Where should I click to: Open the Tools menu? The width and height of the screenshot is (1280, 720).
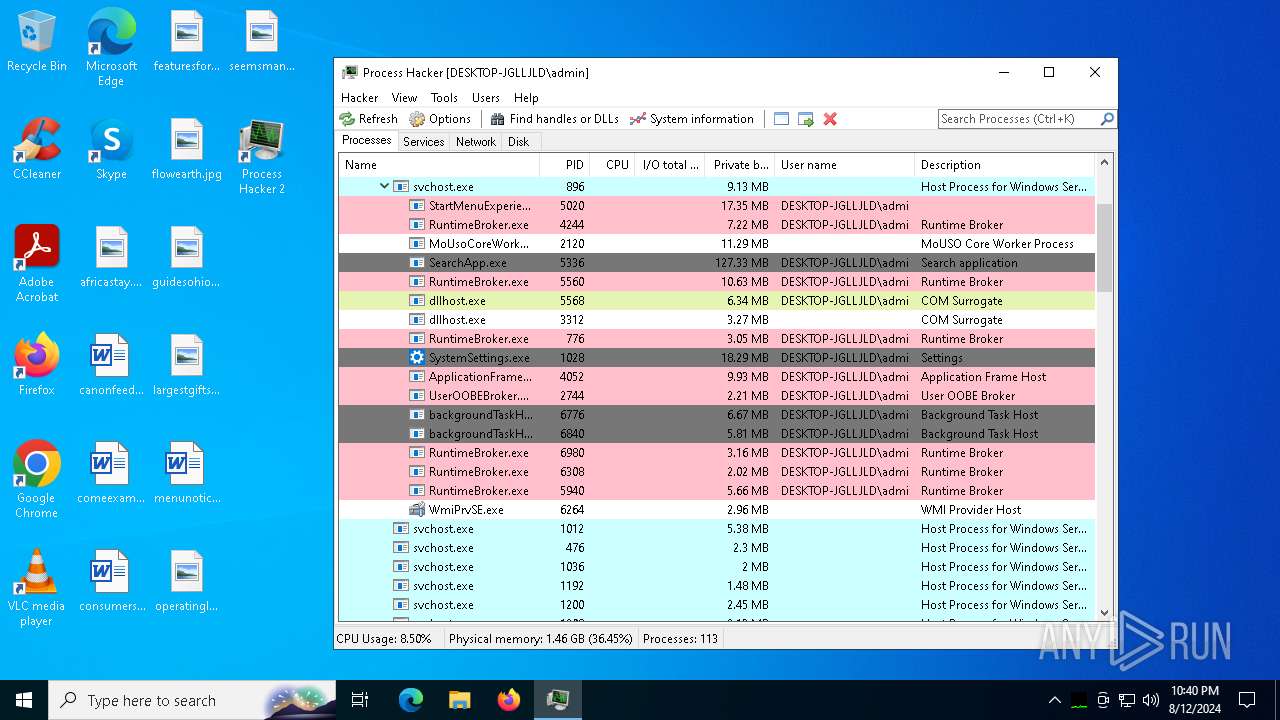tap(444, 98)
